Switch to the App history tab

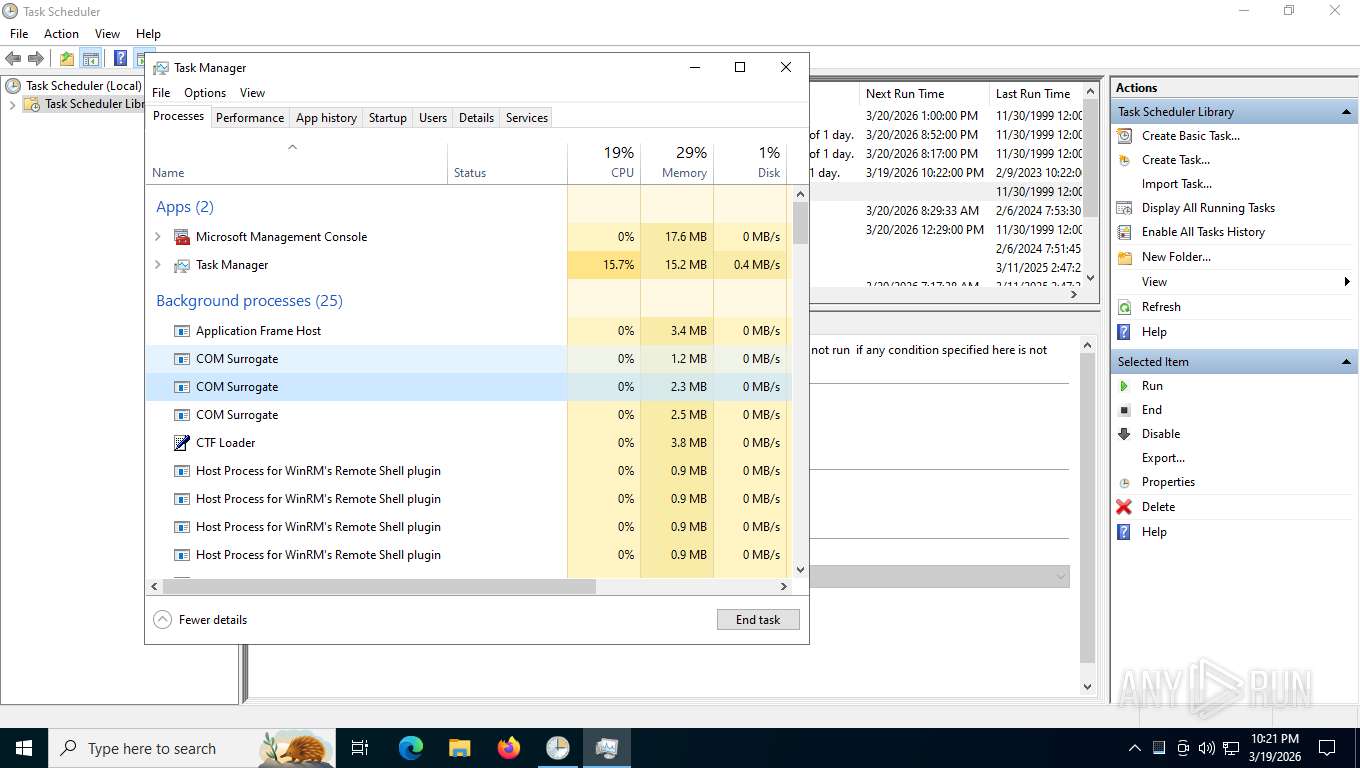coord(326,118)
